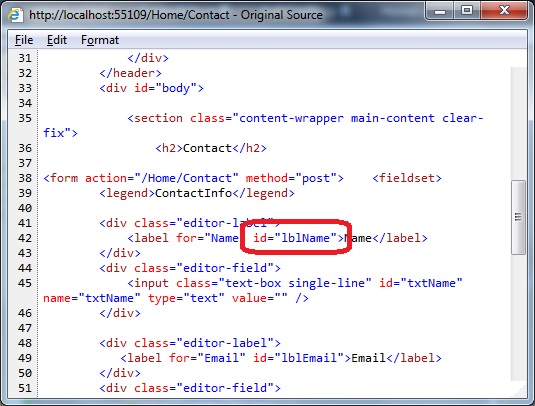Image resolution: width=535 pixels, height=406 pixels.
Task: Click the id="txtName" attribute on line 45
Action: (x=421, y=283)
